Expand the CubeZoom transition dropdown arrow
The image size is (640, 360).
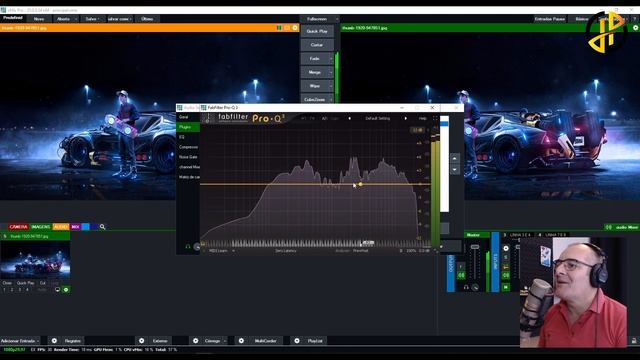(331, 99)
